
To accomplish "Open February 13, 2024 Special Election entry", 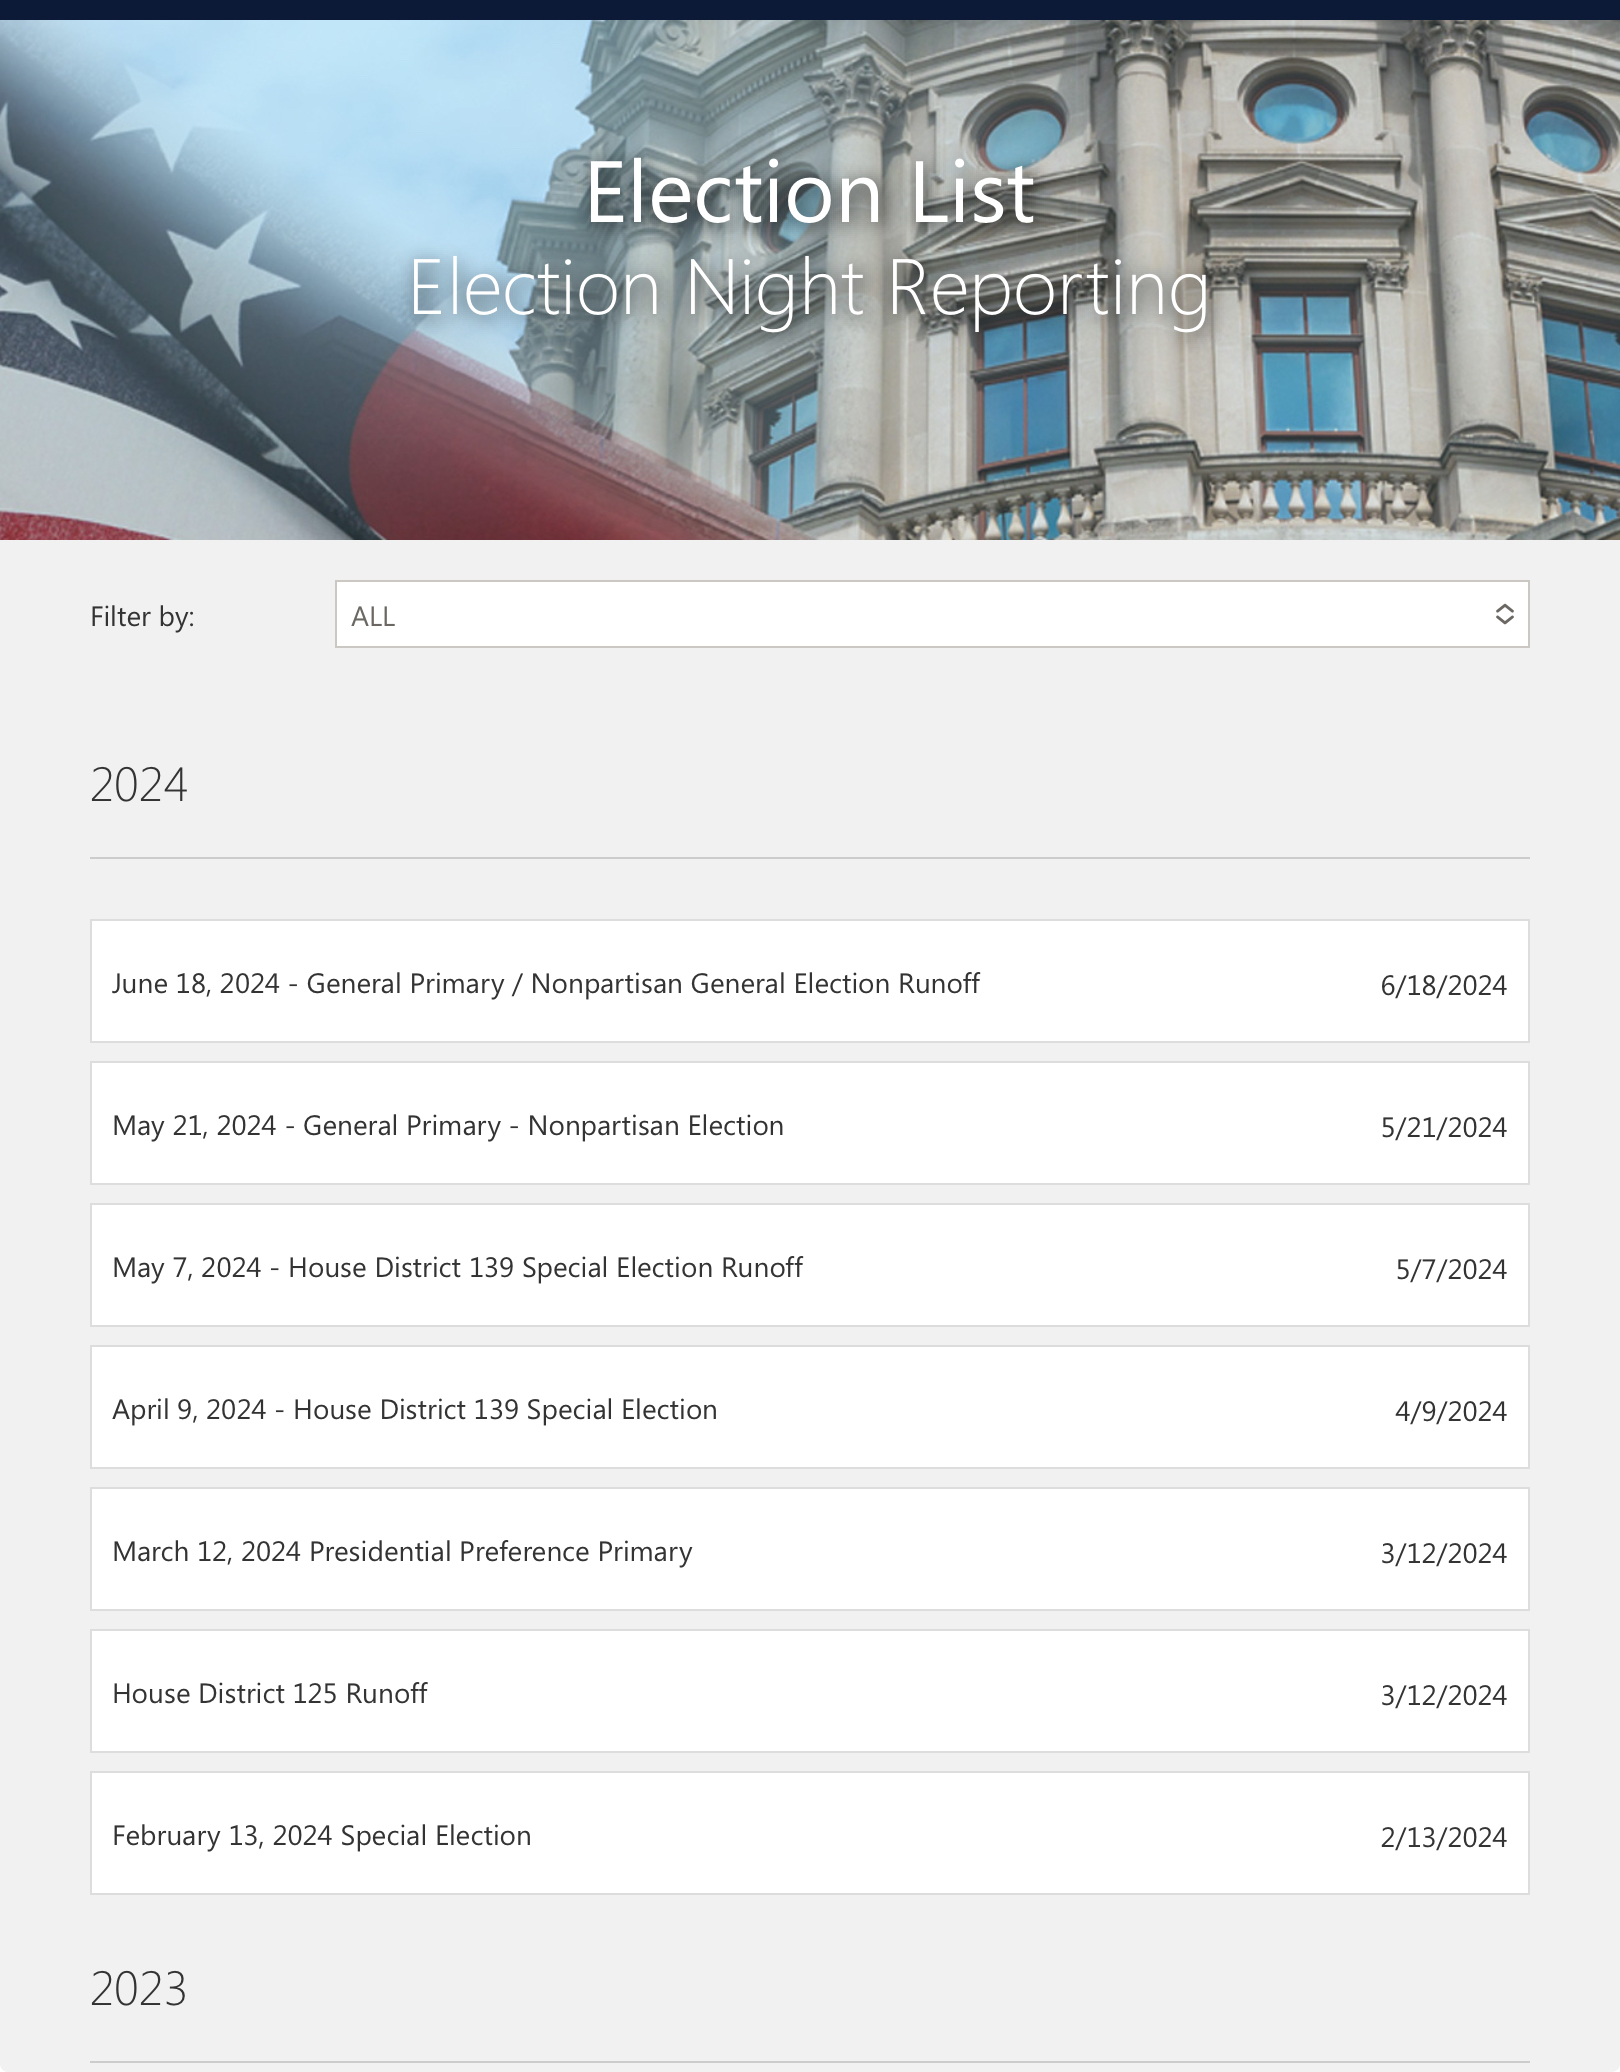I will pyautogui.click(x=810, y=1833).
